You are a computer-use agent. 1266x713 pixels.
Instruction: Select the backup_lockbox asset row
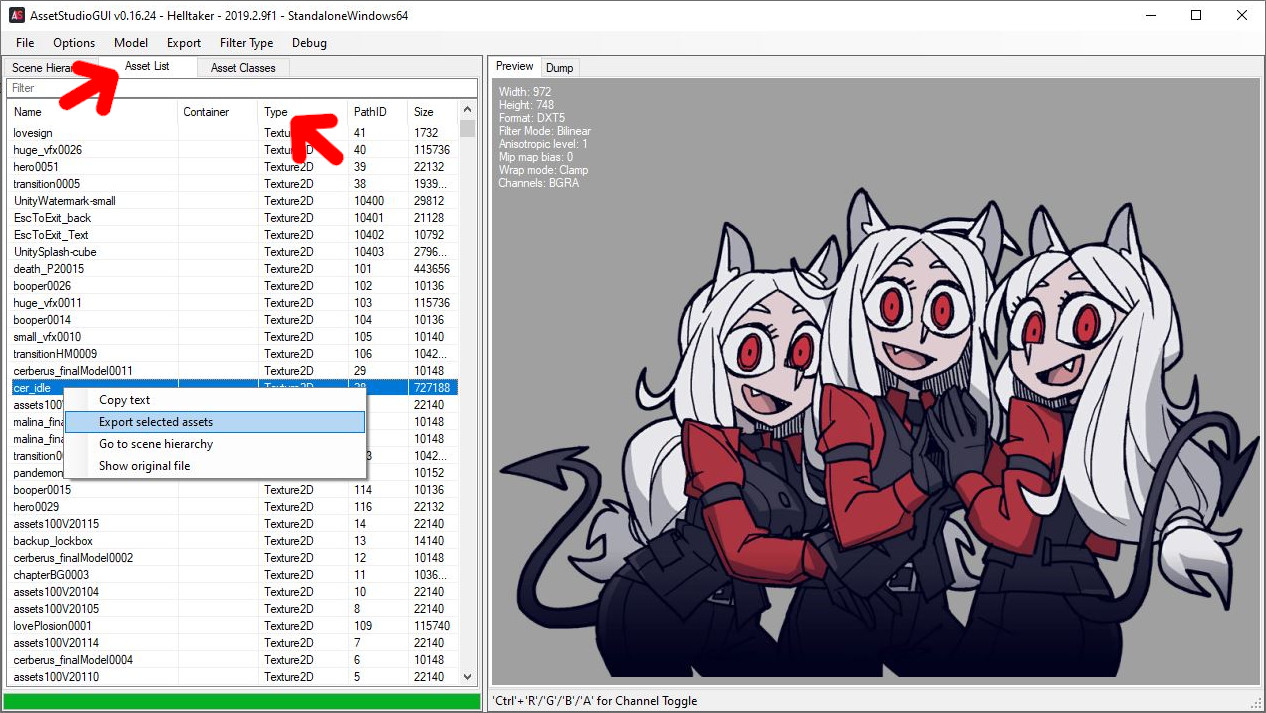(233, 541)
